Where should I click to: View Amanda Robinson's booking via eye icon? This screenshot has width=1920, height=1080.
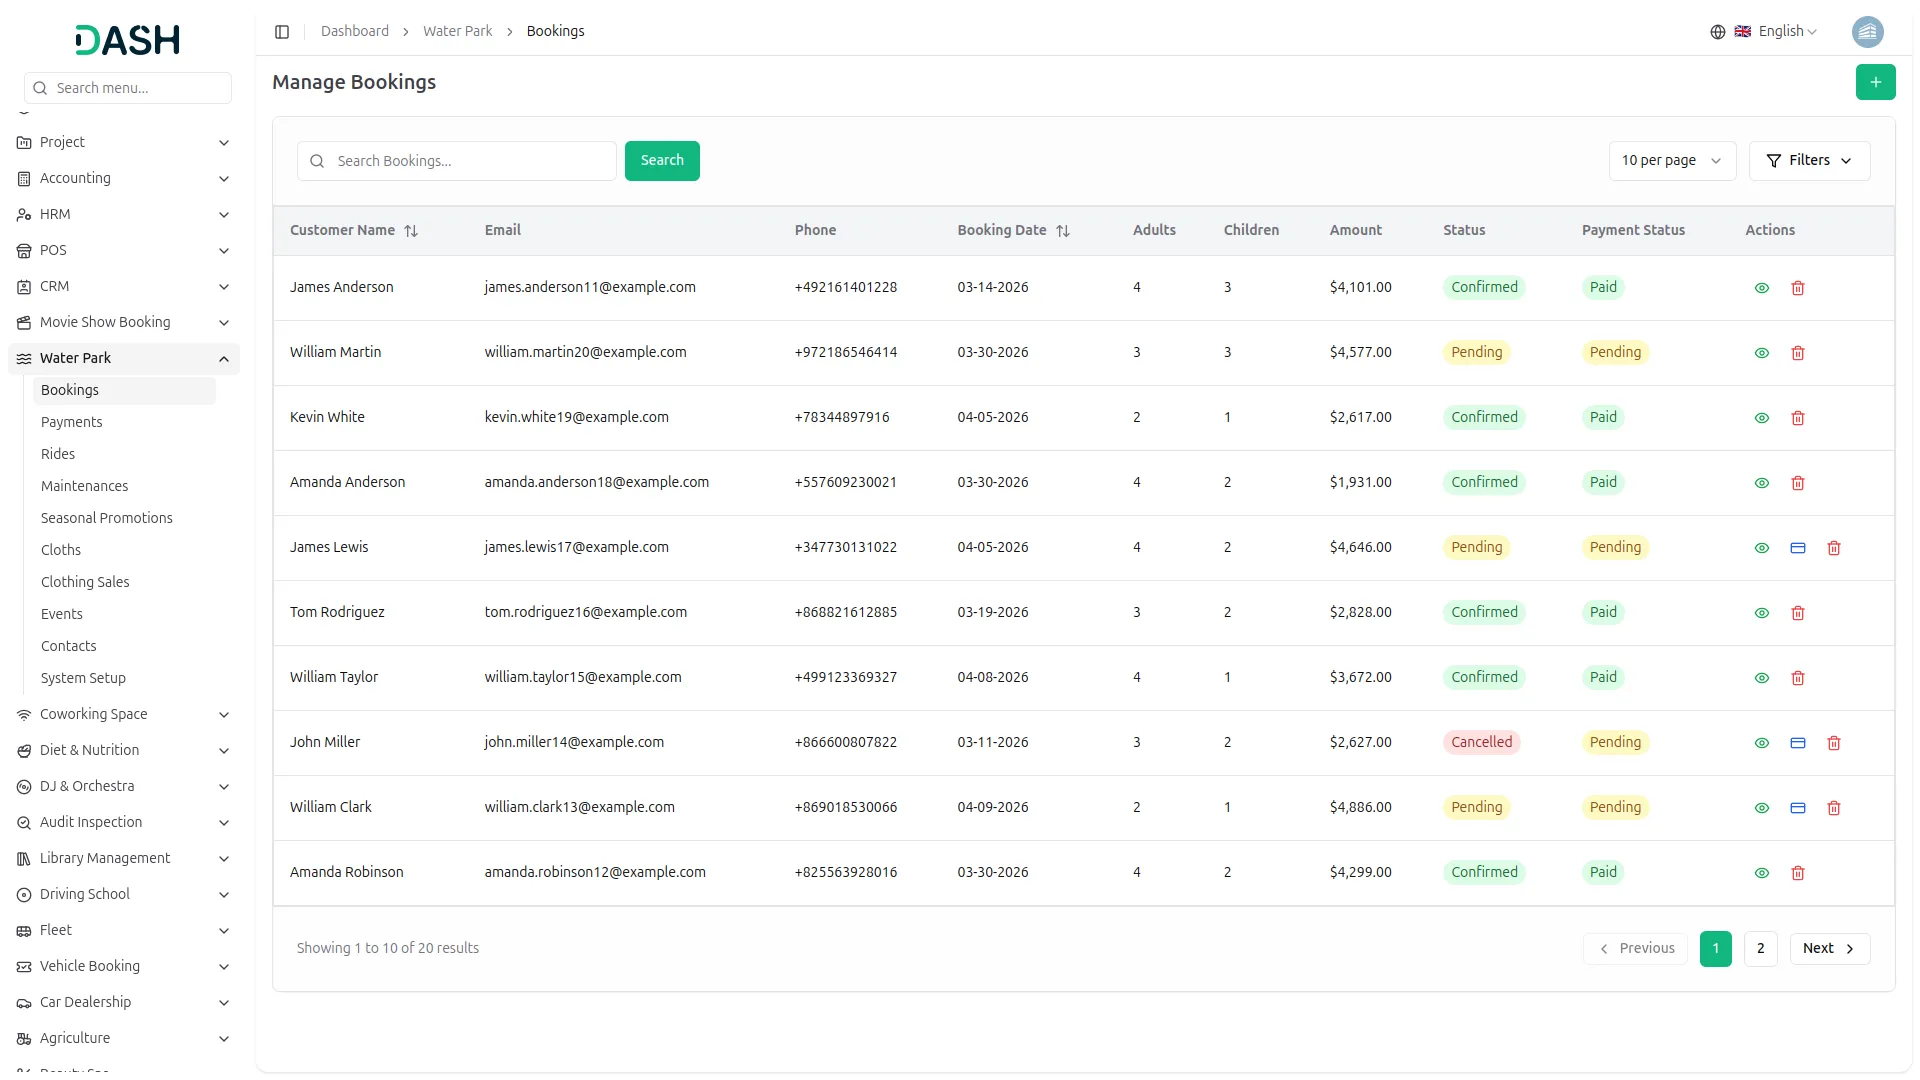(x=1761, y=873)
